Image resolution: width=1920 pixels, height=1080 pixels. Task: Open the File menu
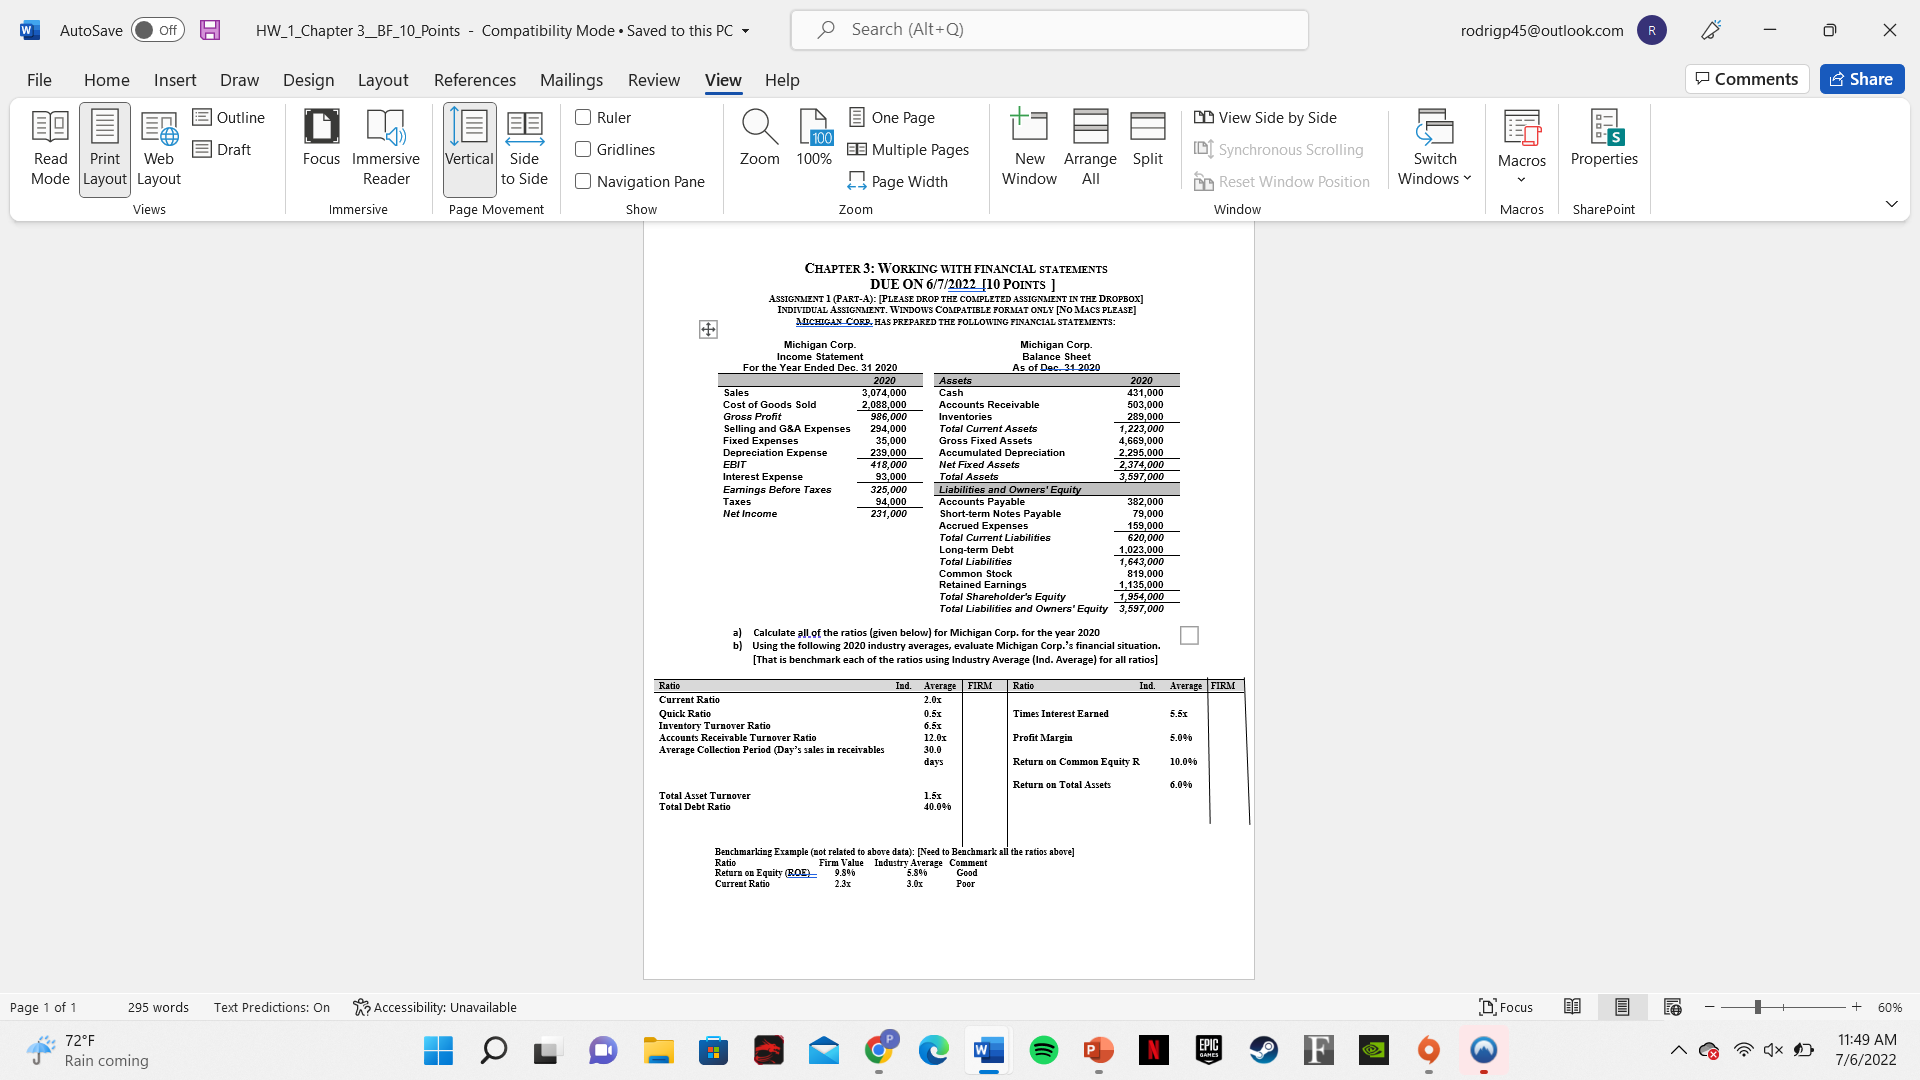coord(39,80)
